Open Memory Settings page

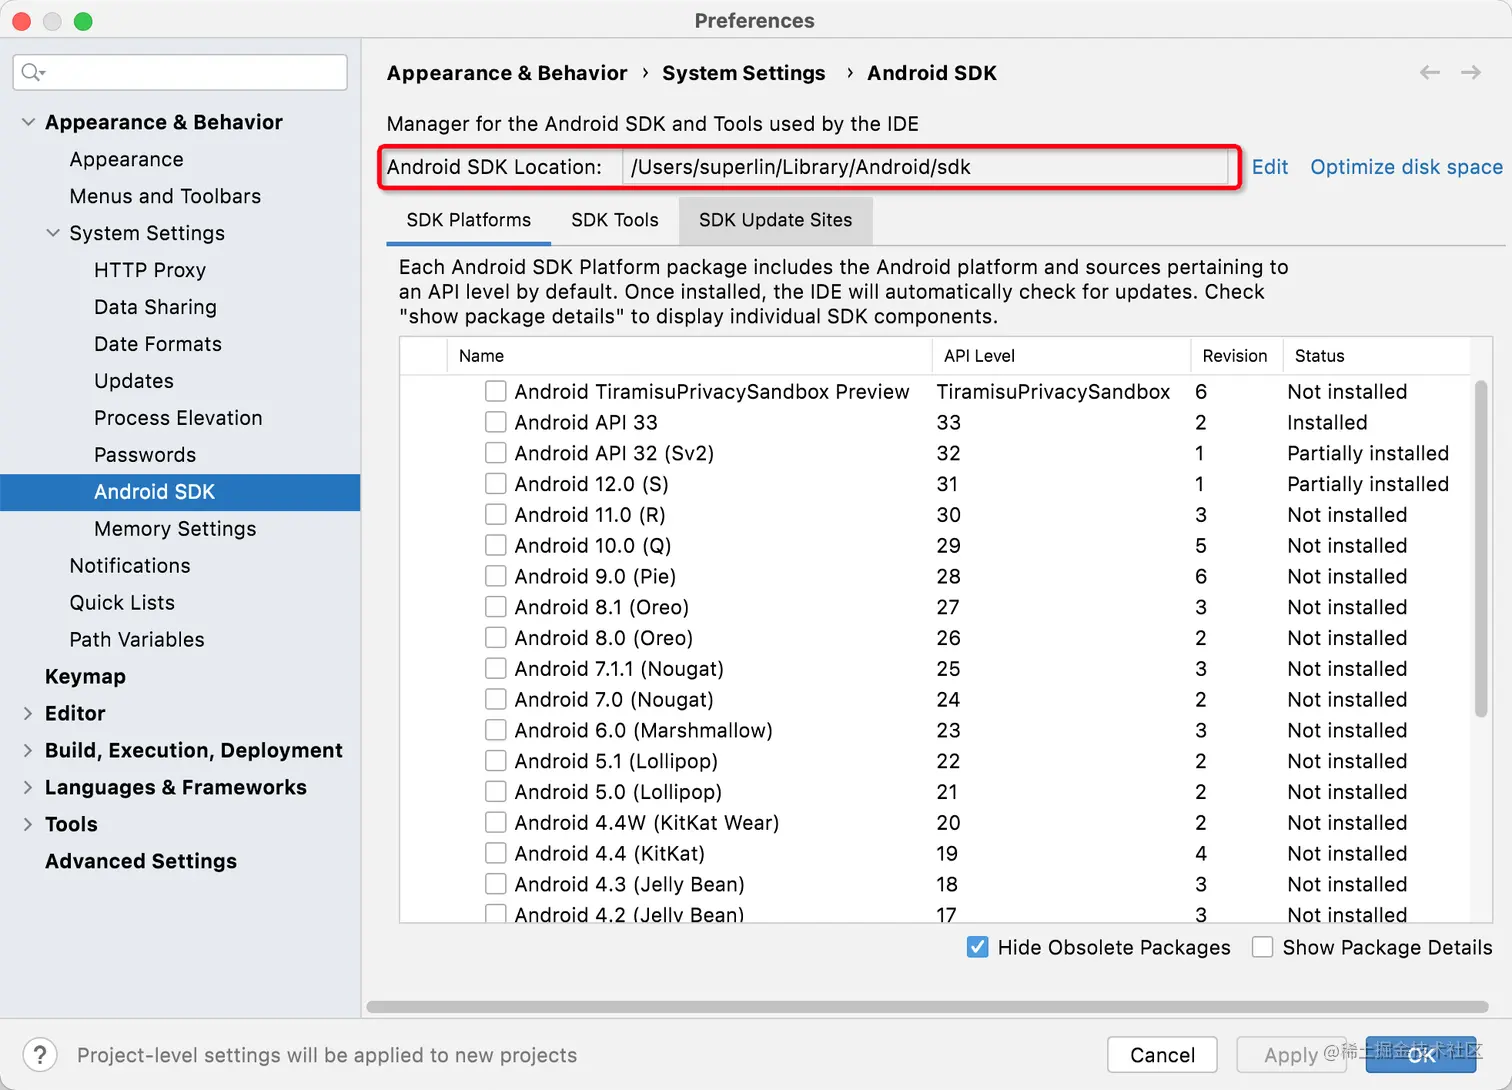click(175, 529)
